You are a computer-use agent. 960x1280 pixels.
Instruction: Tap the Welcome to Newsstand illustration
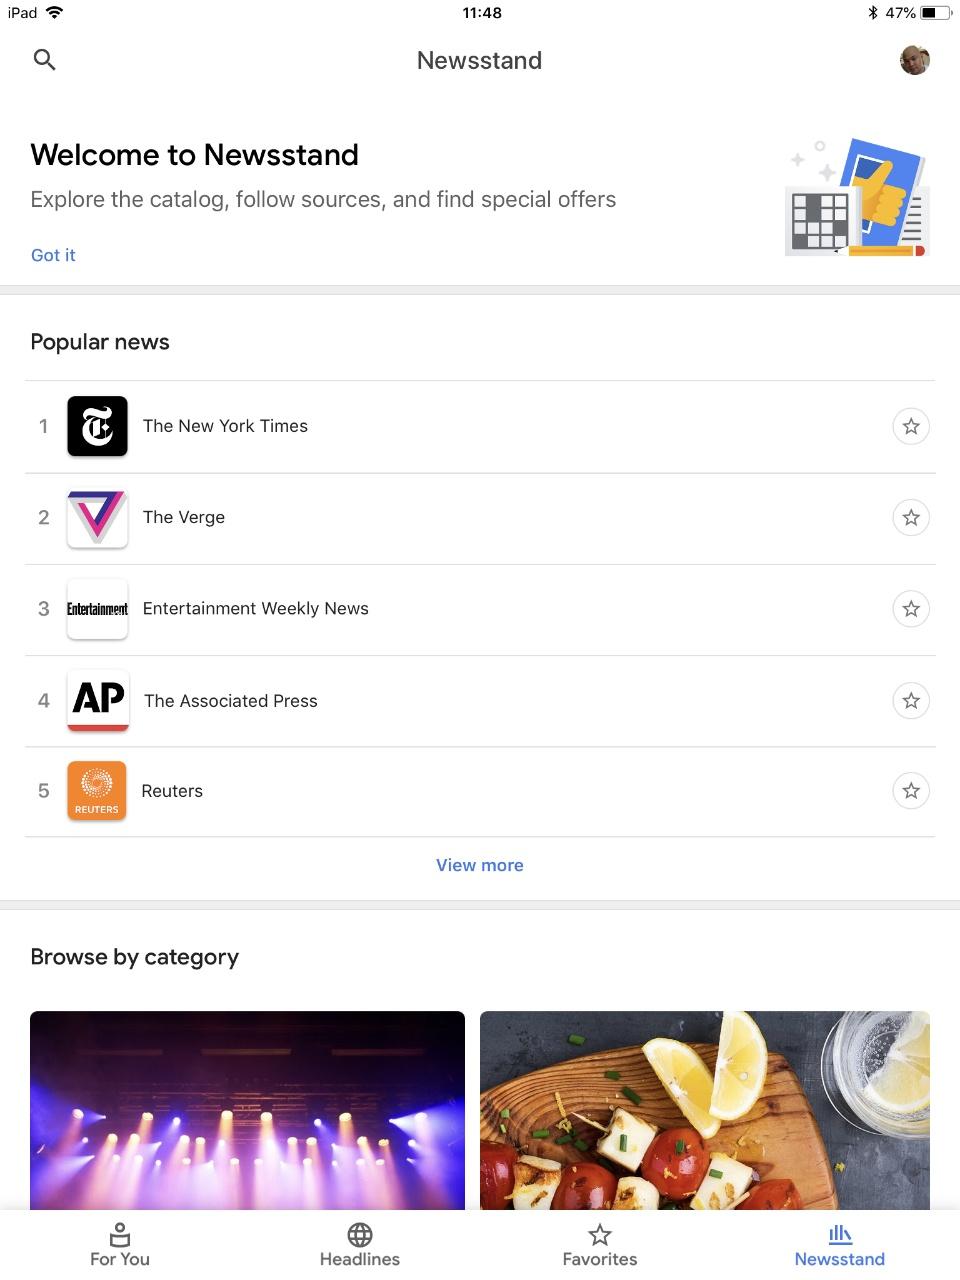click(857, 199)
